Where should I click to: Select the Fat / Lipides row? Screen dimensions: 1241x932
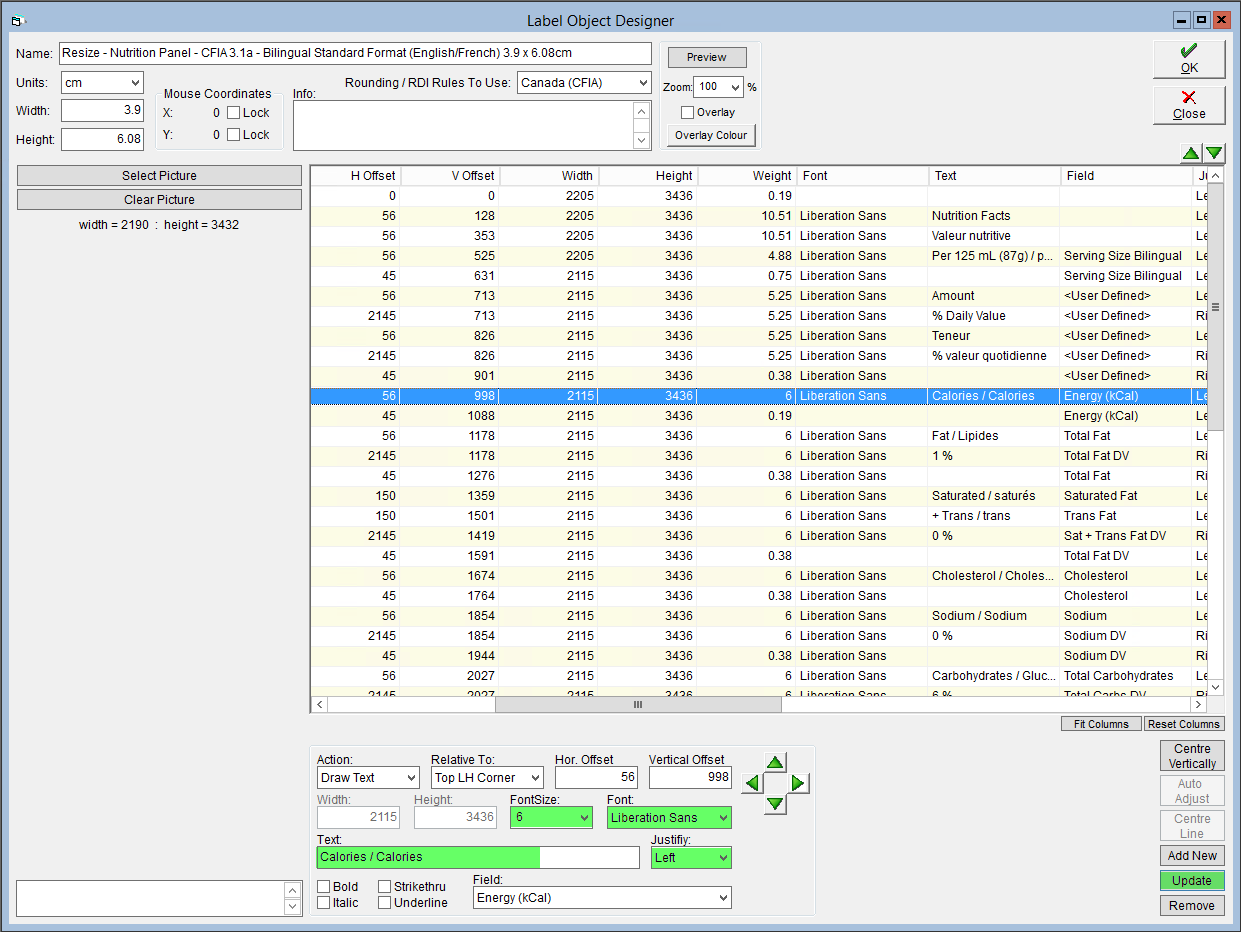[759, 436]
